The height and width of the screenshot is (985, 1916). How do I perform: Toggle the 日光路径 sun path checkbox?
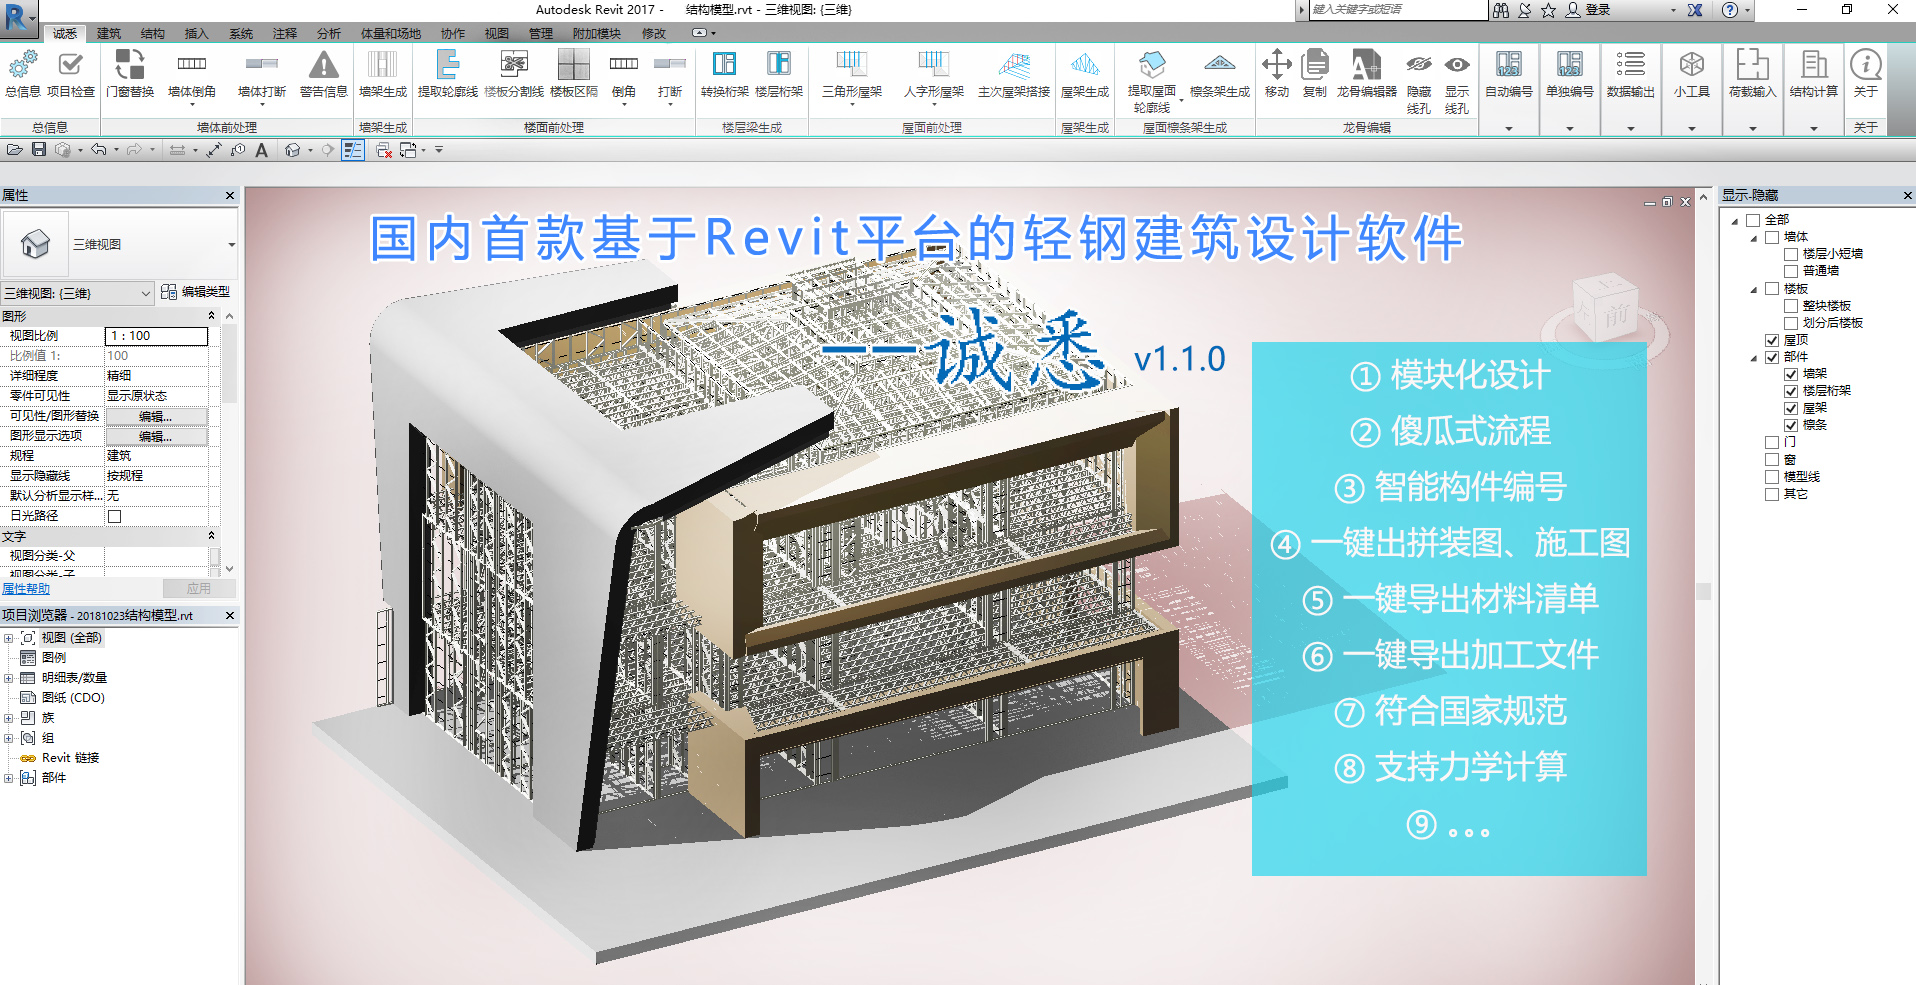(115, 516)
